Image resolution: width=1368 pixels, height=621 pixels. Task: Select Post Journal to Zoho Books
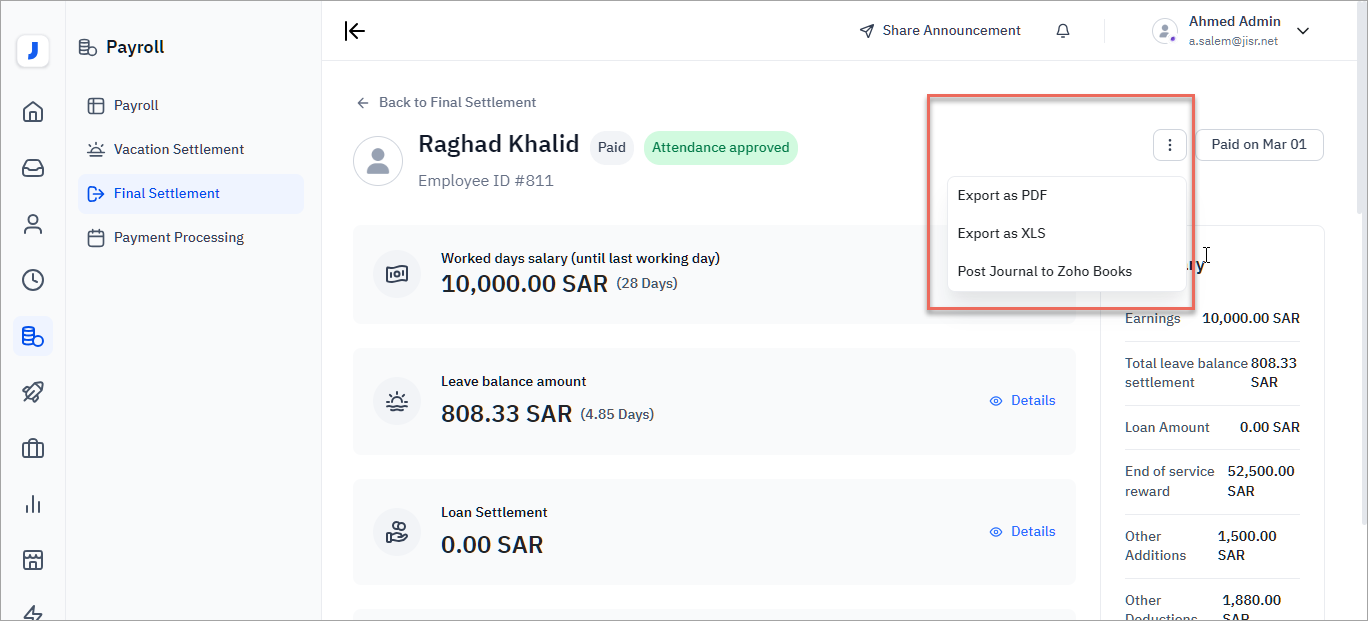(1044, 271)
